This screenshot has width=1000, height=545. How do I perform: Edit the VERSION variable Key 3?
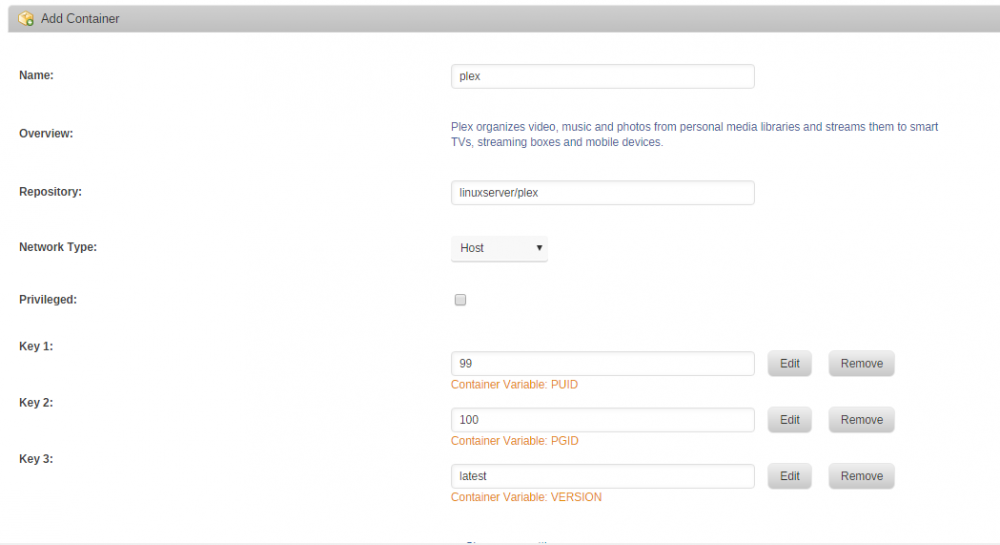click(790, 476)
